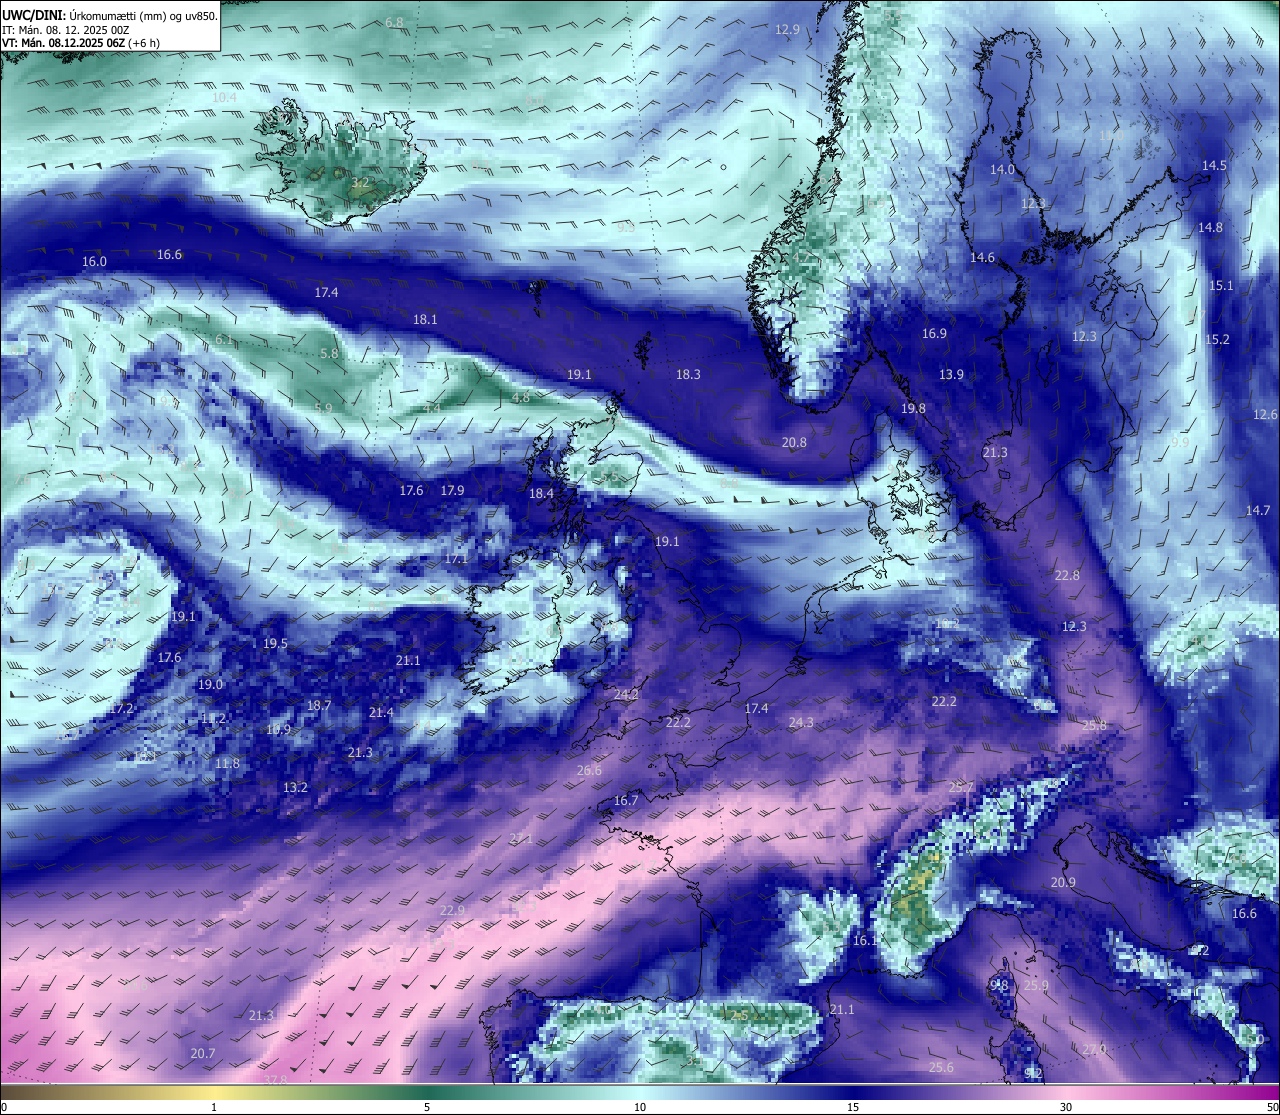Click the 14.8 map value

[x=1210, y=227]
